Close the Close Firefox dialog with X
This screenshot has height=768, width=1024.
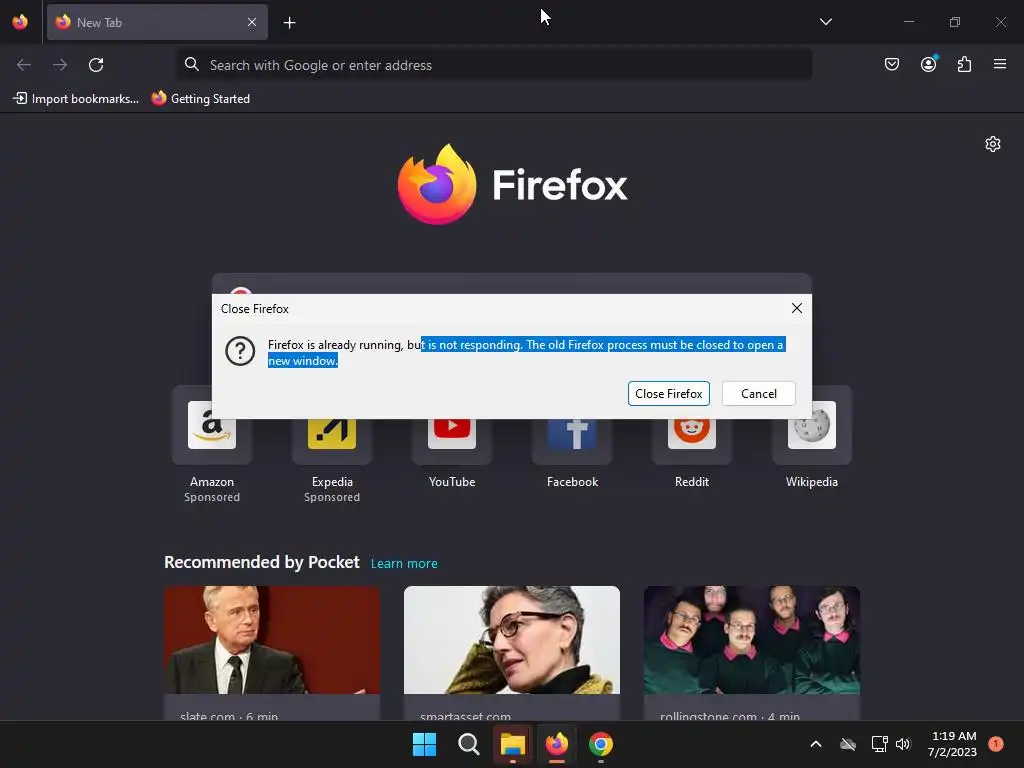797,308
